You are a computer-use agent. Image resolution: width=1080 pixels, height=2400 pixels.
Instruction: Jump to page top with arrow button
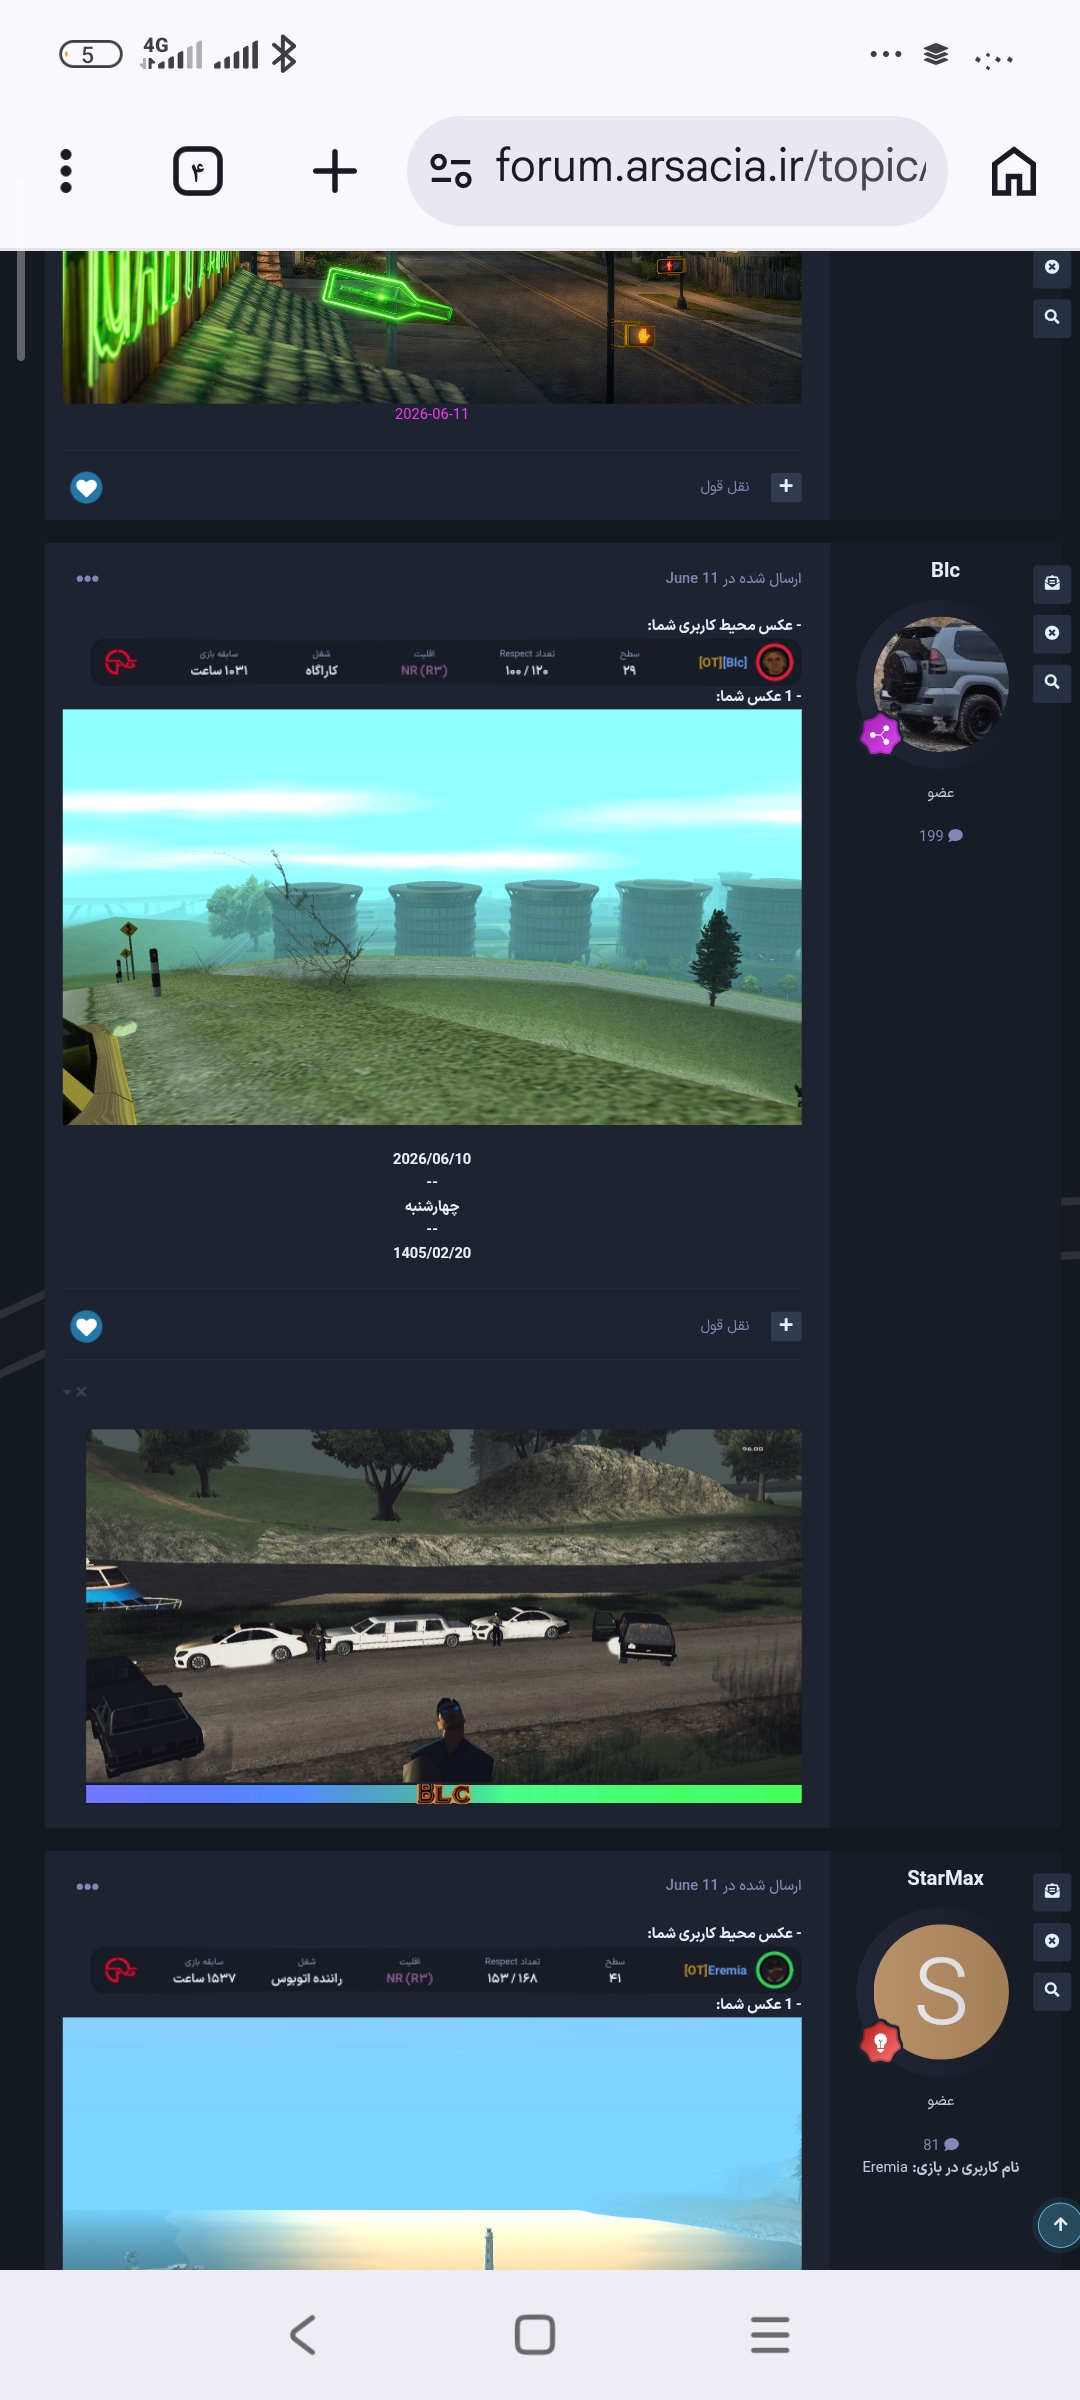click(1059, 2225)
